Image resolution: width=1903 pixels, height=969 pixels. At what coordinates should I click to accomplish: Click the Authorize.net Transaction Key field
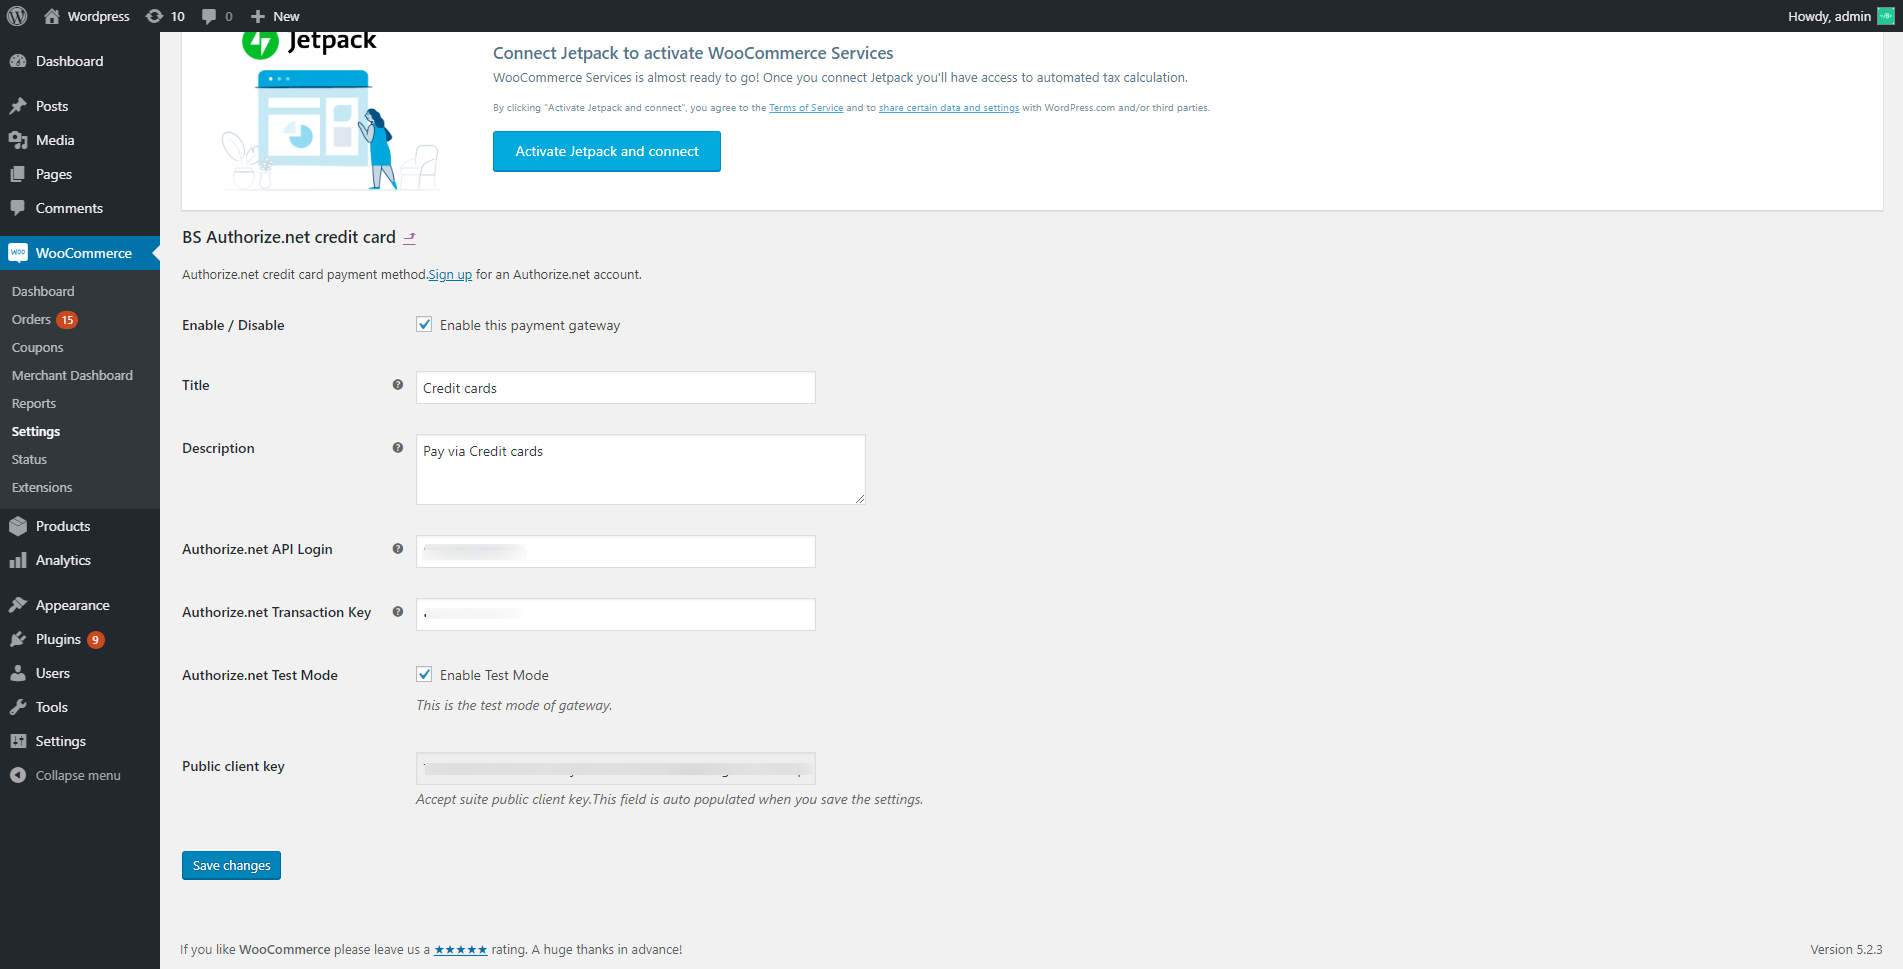click(616, 614)
